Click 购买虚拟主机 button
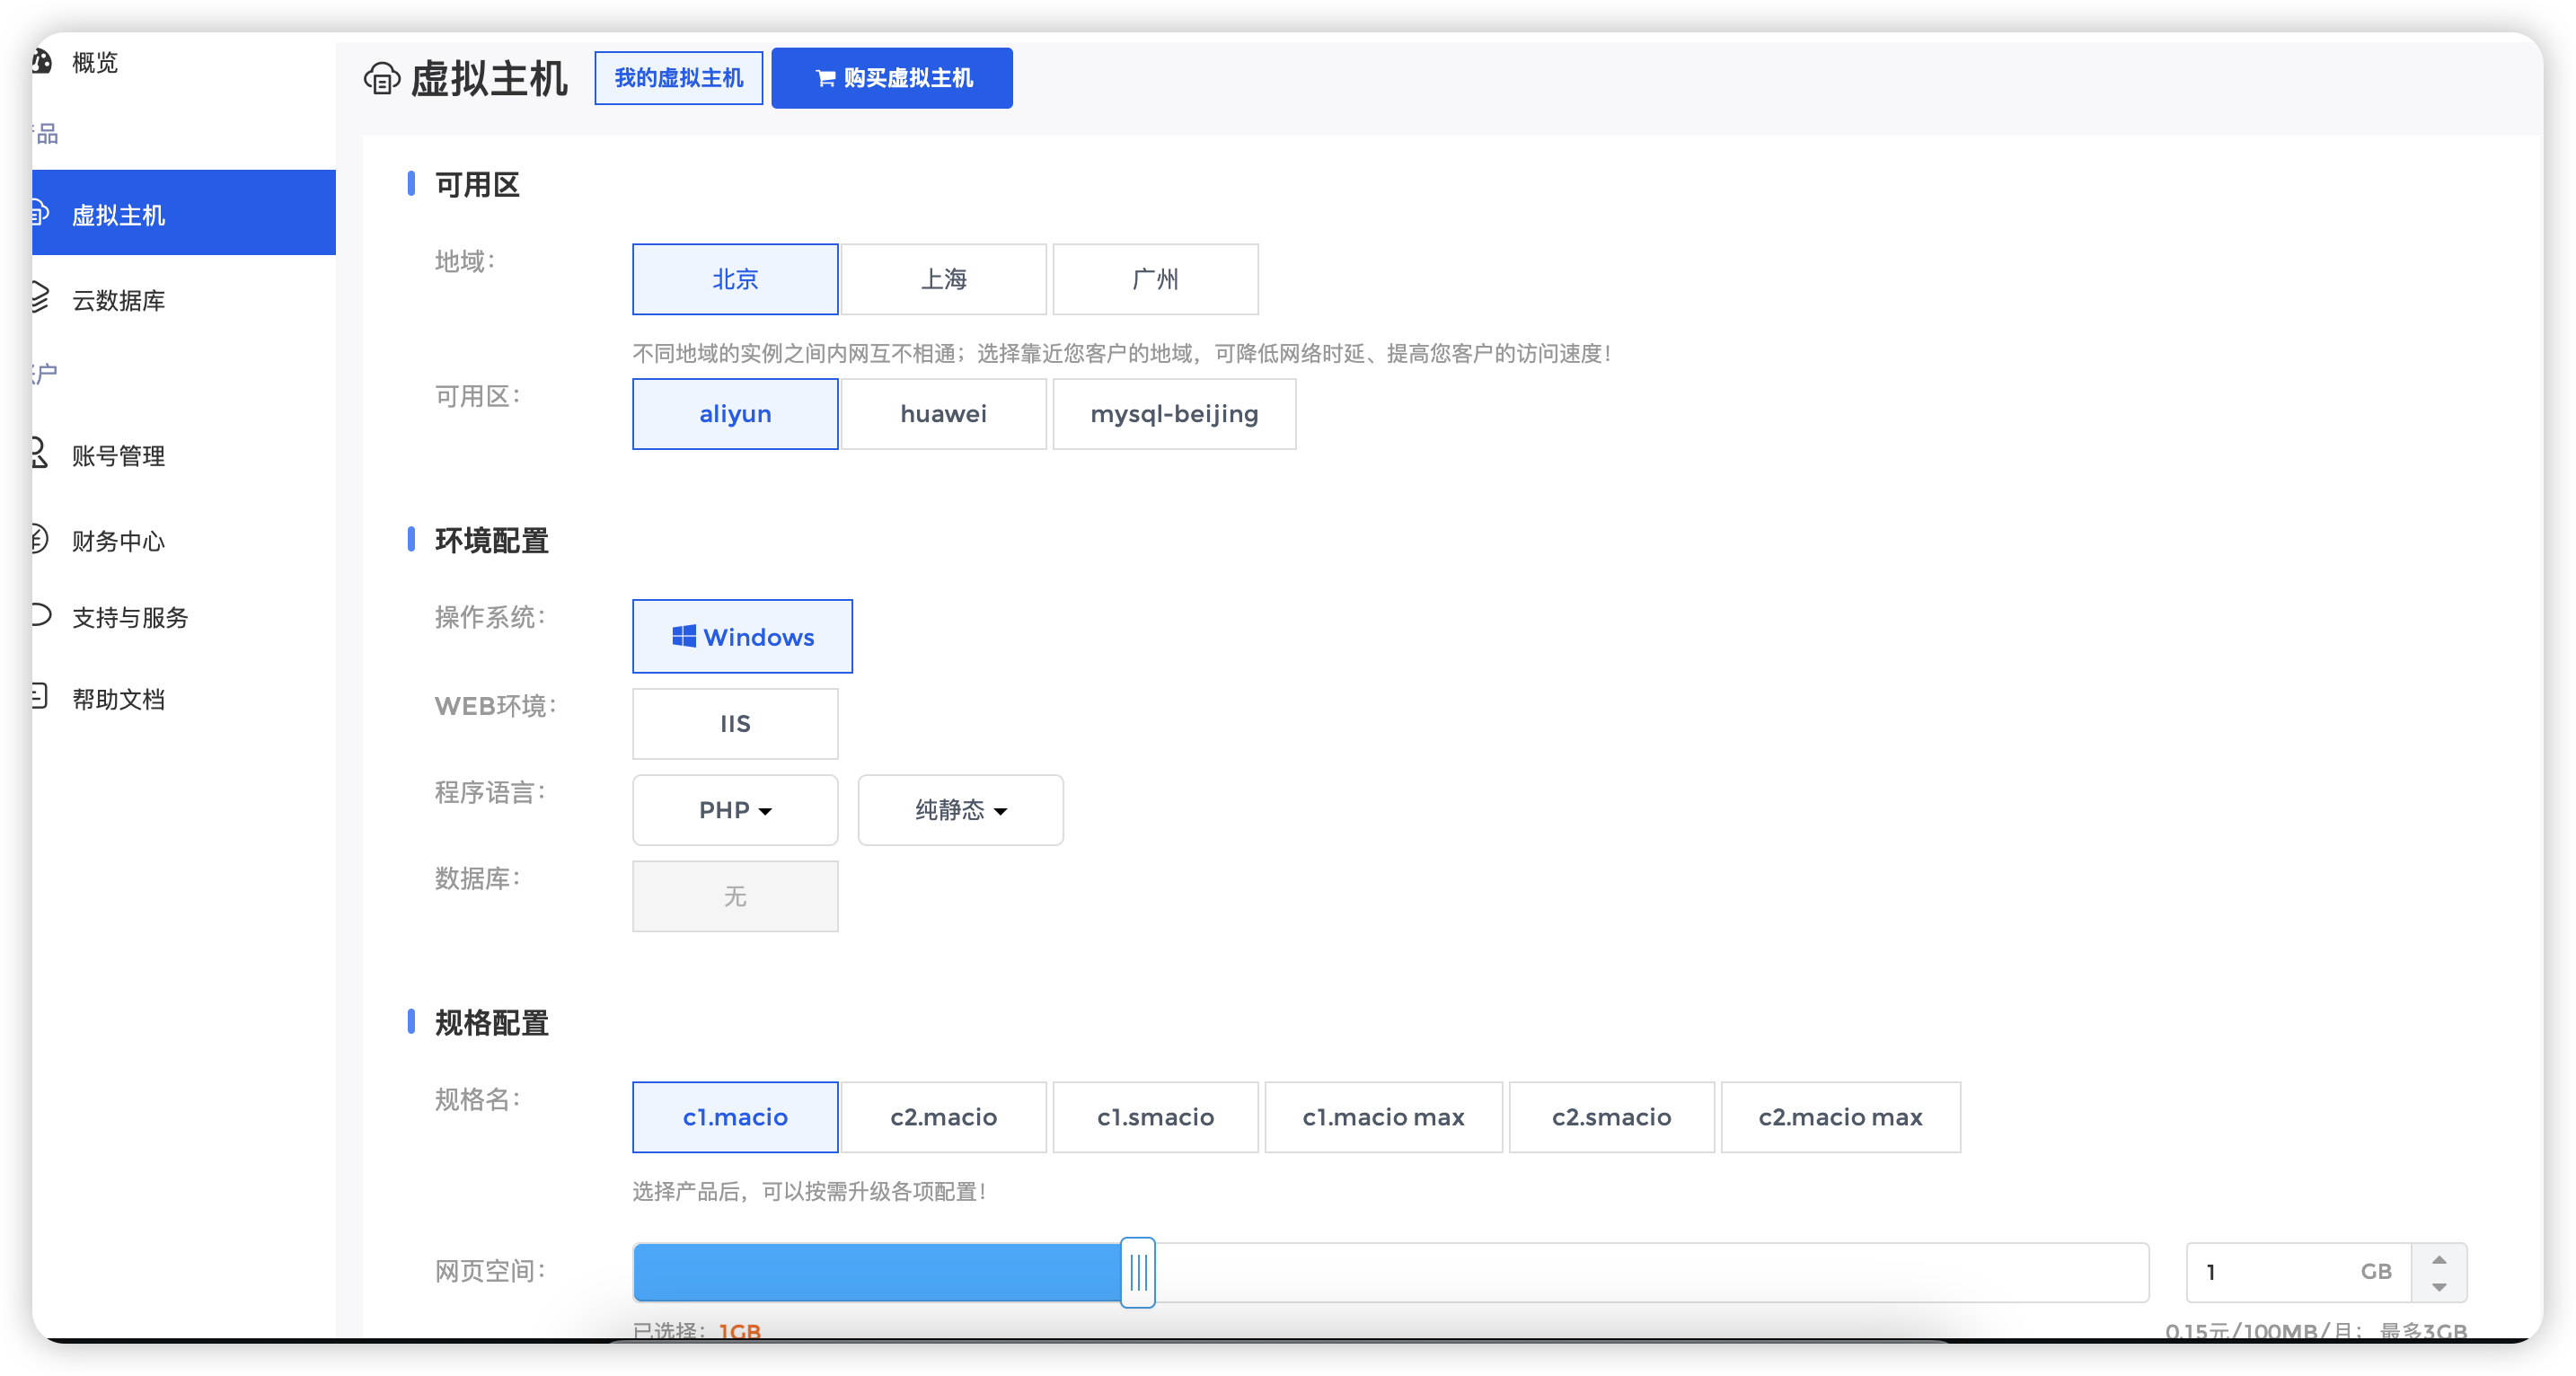The image size is (2576, 1376). tap(892, 78)
